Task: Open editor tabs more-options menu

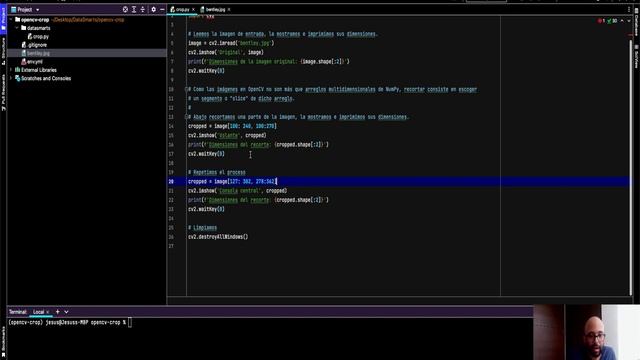Action: [x=629, y=9]
